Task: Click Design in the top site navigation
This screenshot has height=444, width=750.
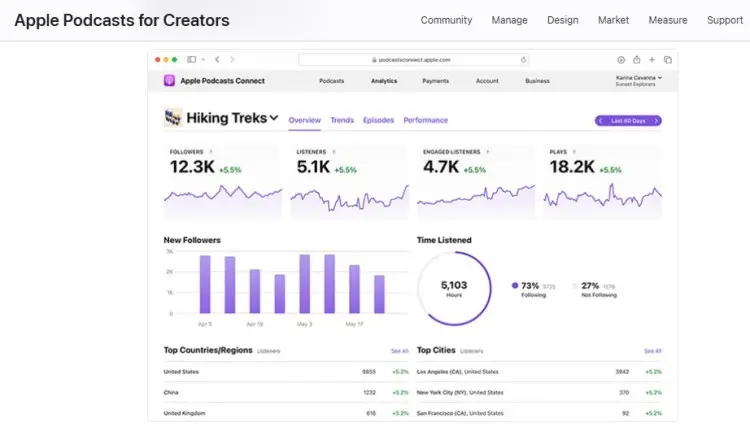Action: click(563, 20)
